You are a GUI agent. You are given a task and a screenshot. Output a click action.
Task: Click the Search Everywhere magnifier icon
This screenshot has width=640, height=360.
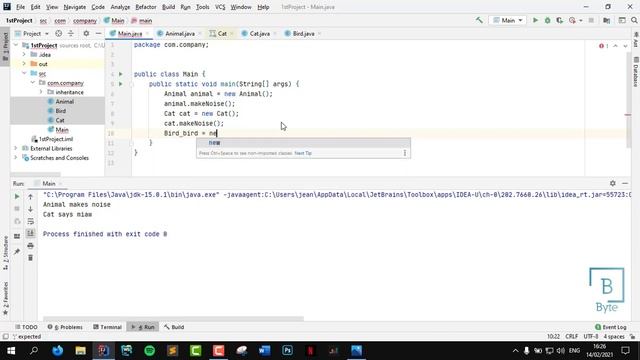[x=634, y=20]
